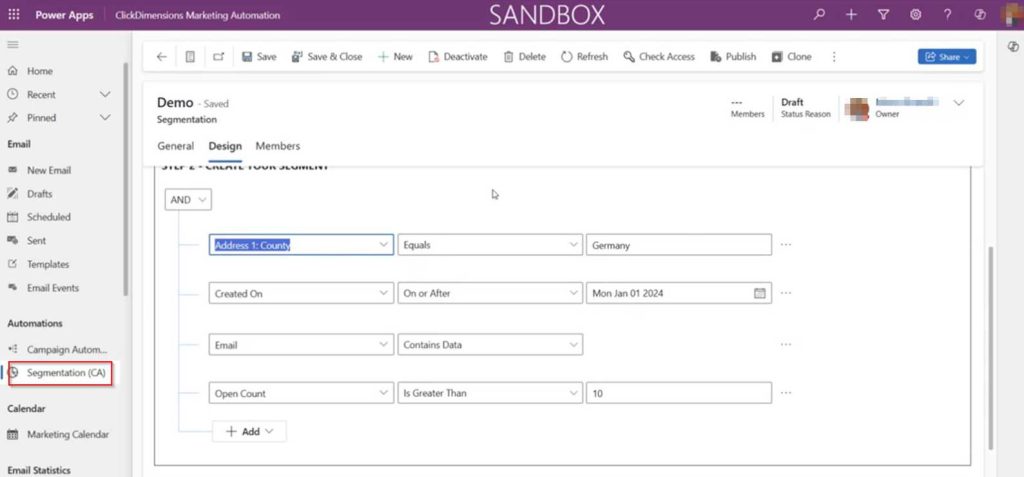The height and width of the screenshot is (477, 1024).
Task: Open options ellipsis for Open Count row
Action: tap(786, 393)
